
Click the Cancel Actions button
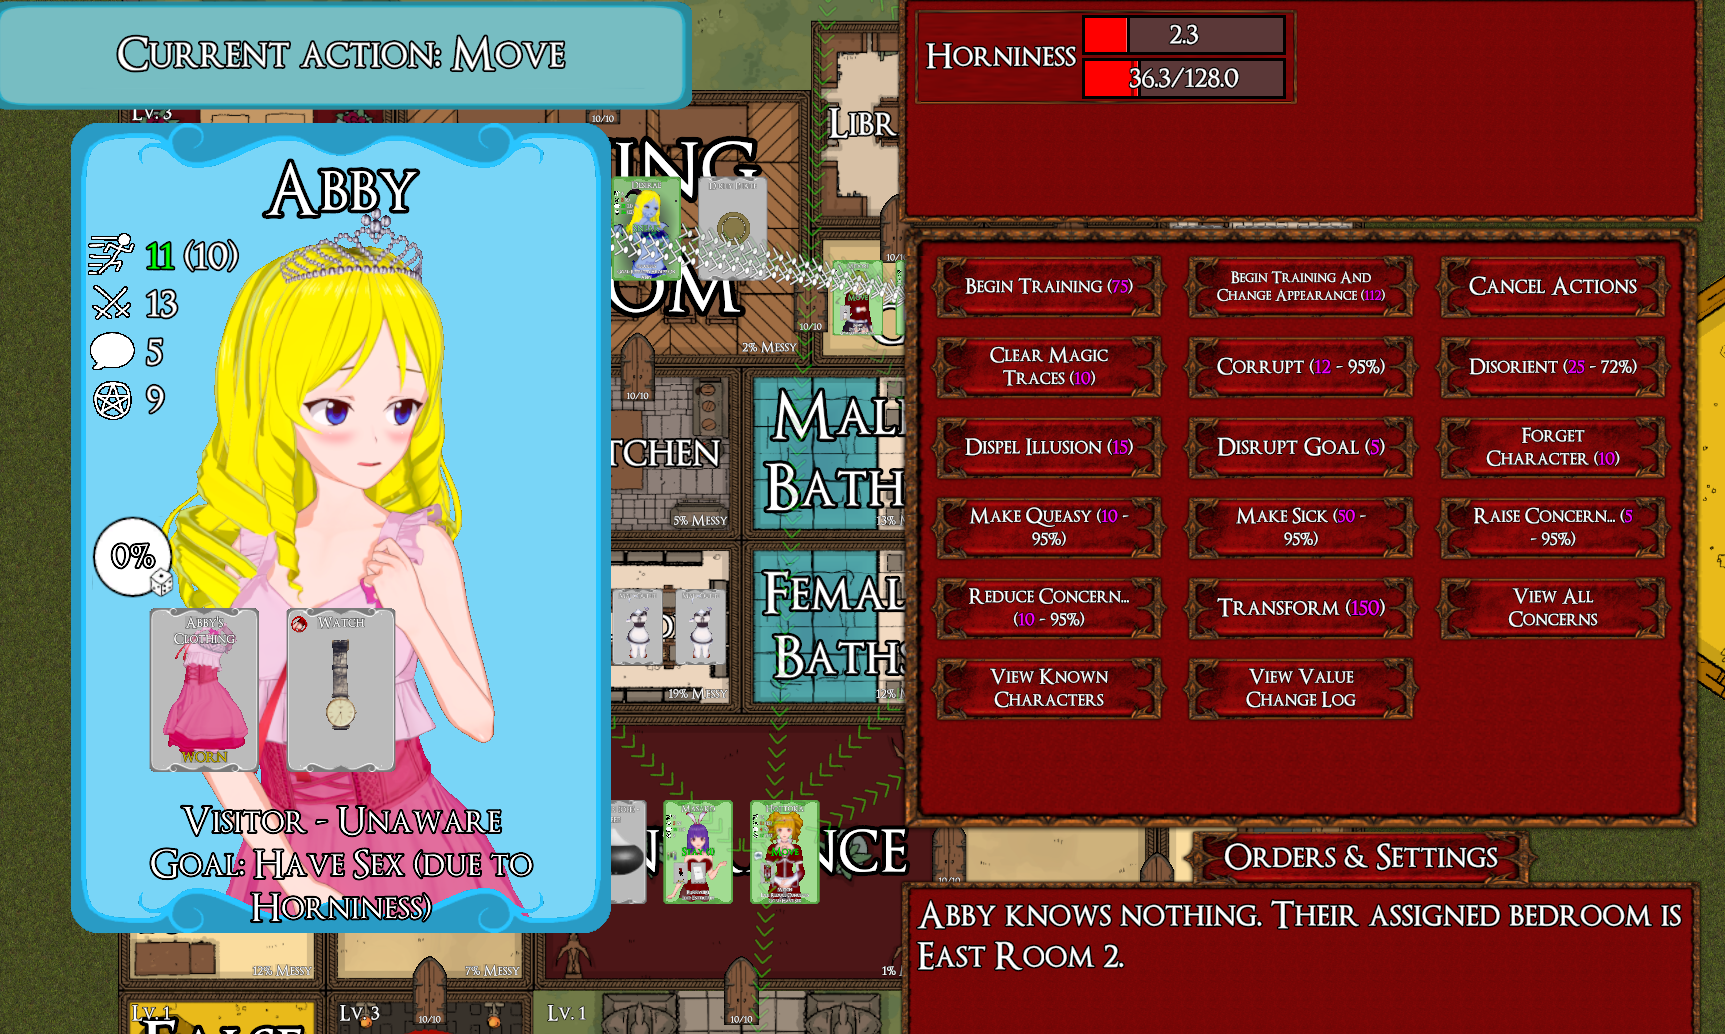coord(1552,287)
